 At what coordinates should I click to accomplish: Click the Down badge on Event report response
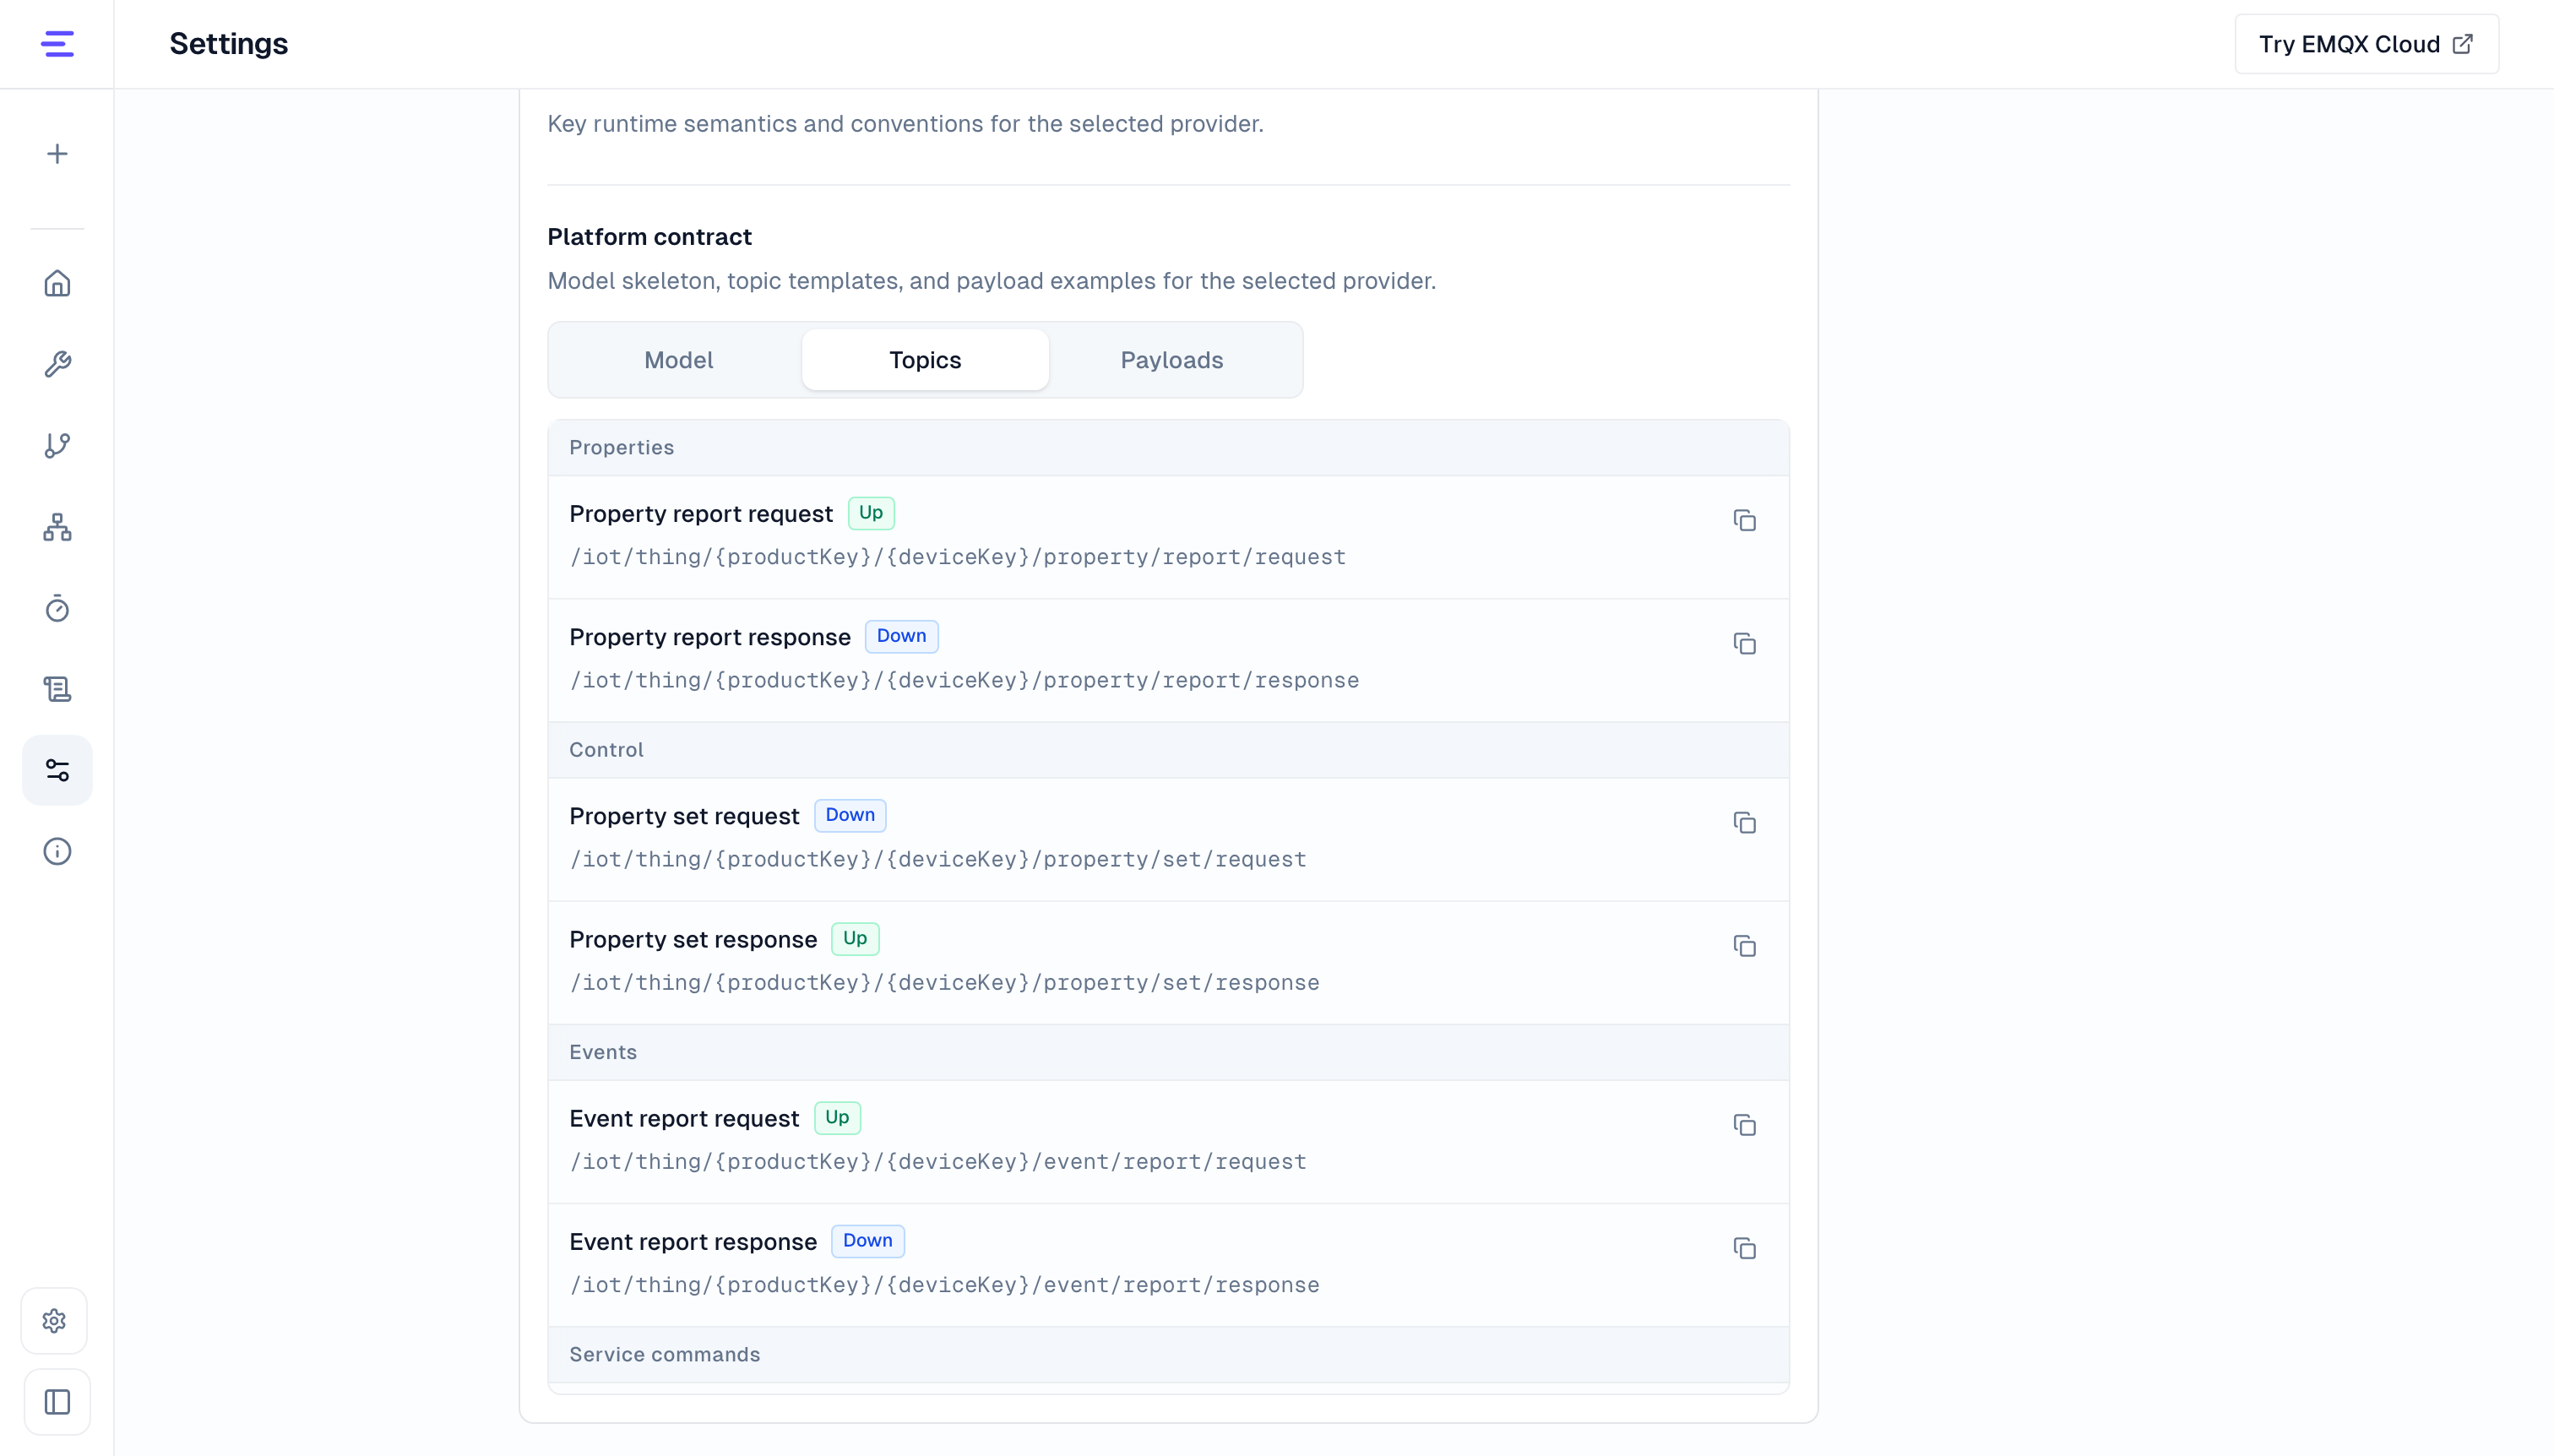coord(867,1240)
